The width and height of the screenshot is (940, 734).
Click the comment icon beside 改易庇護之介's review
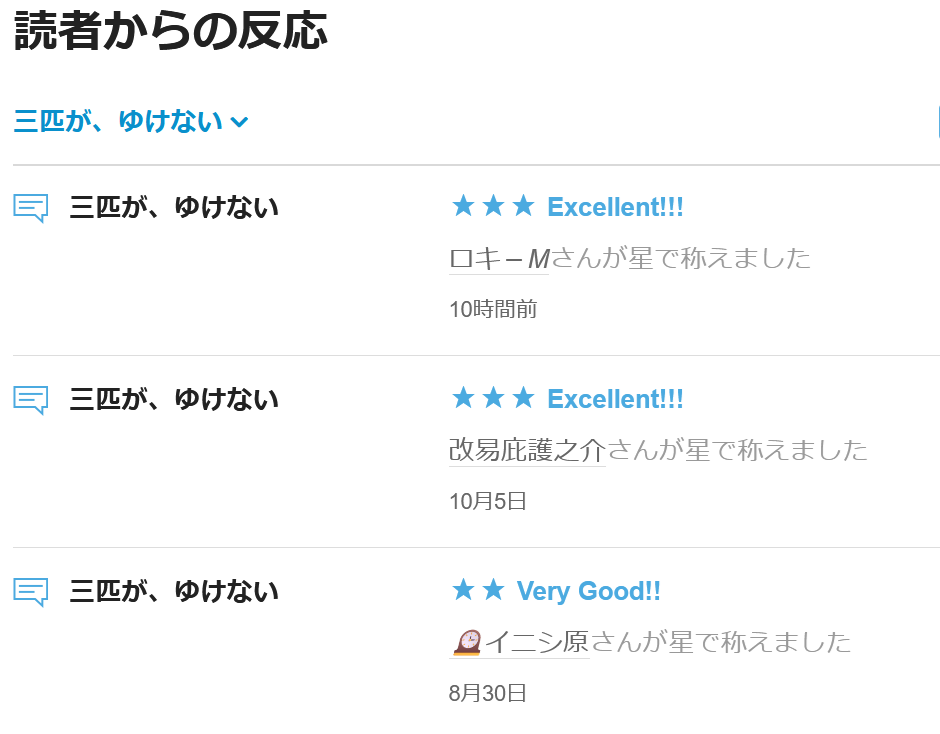point(30,400)
